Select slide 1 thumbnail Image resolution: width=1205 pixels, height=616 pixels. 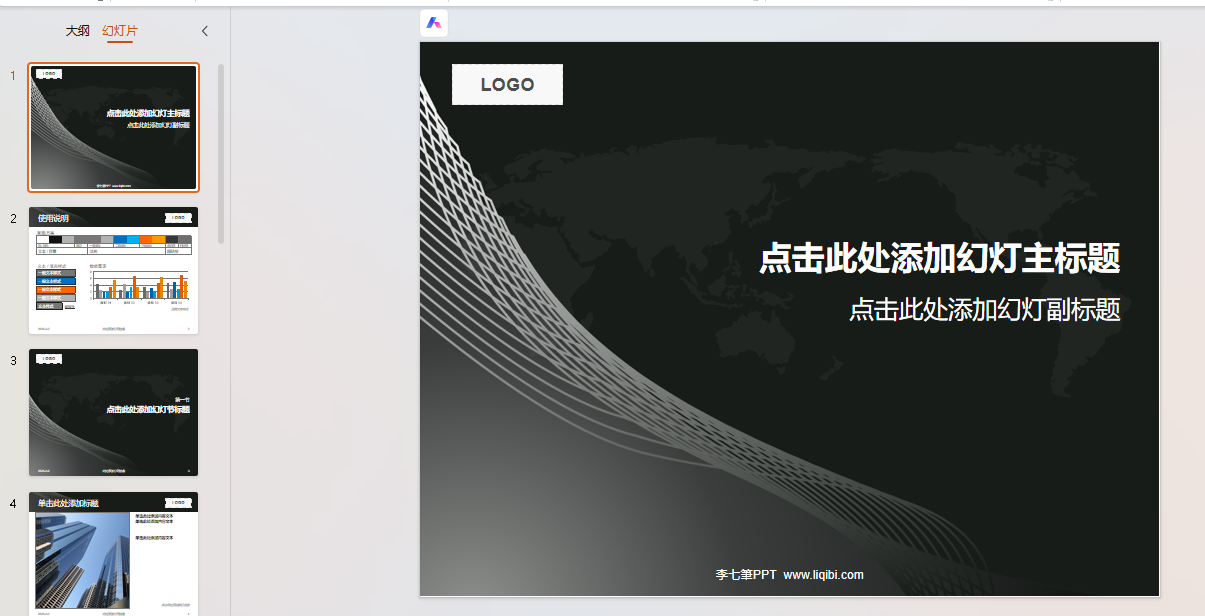point(114,127)
